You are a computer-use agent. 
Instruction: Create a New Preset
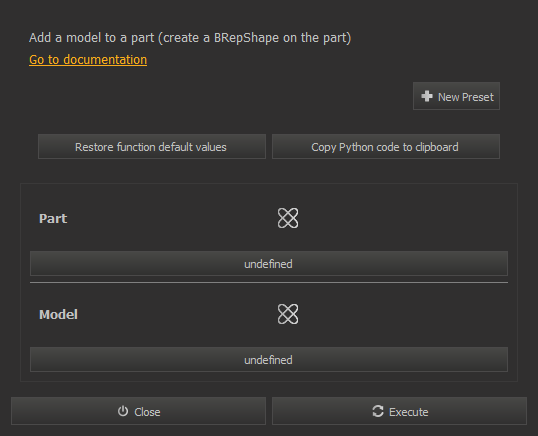456,96
